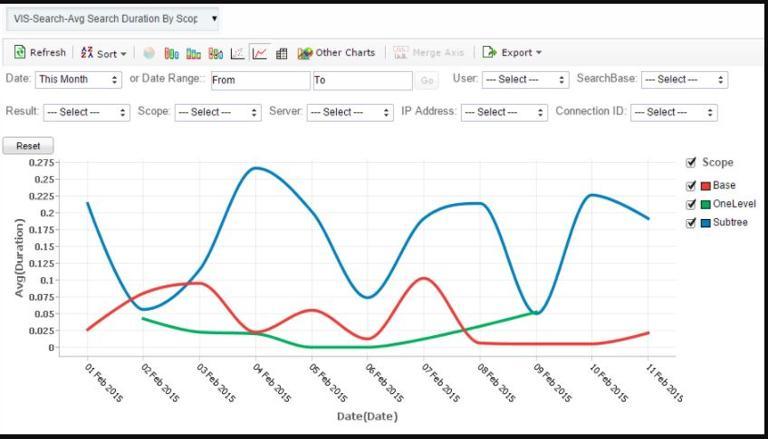Open the Connection ID dropdown
The image size is (768, 439).
pyautogui.click(x=673, y=112)
